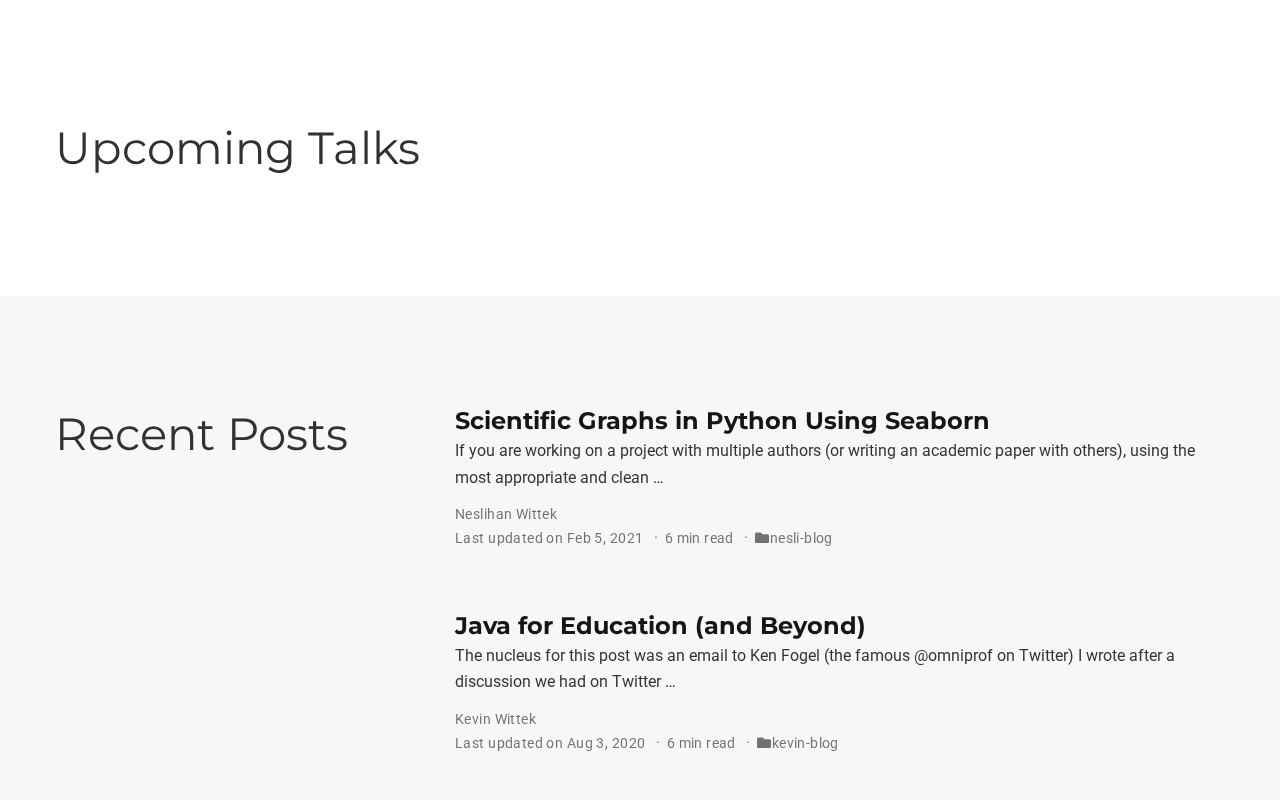The image size is (1280, 800).
Task: Click the Seaborn post's 6 min read label
Action: point(699,538)
